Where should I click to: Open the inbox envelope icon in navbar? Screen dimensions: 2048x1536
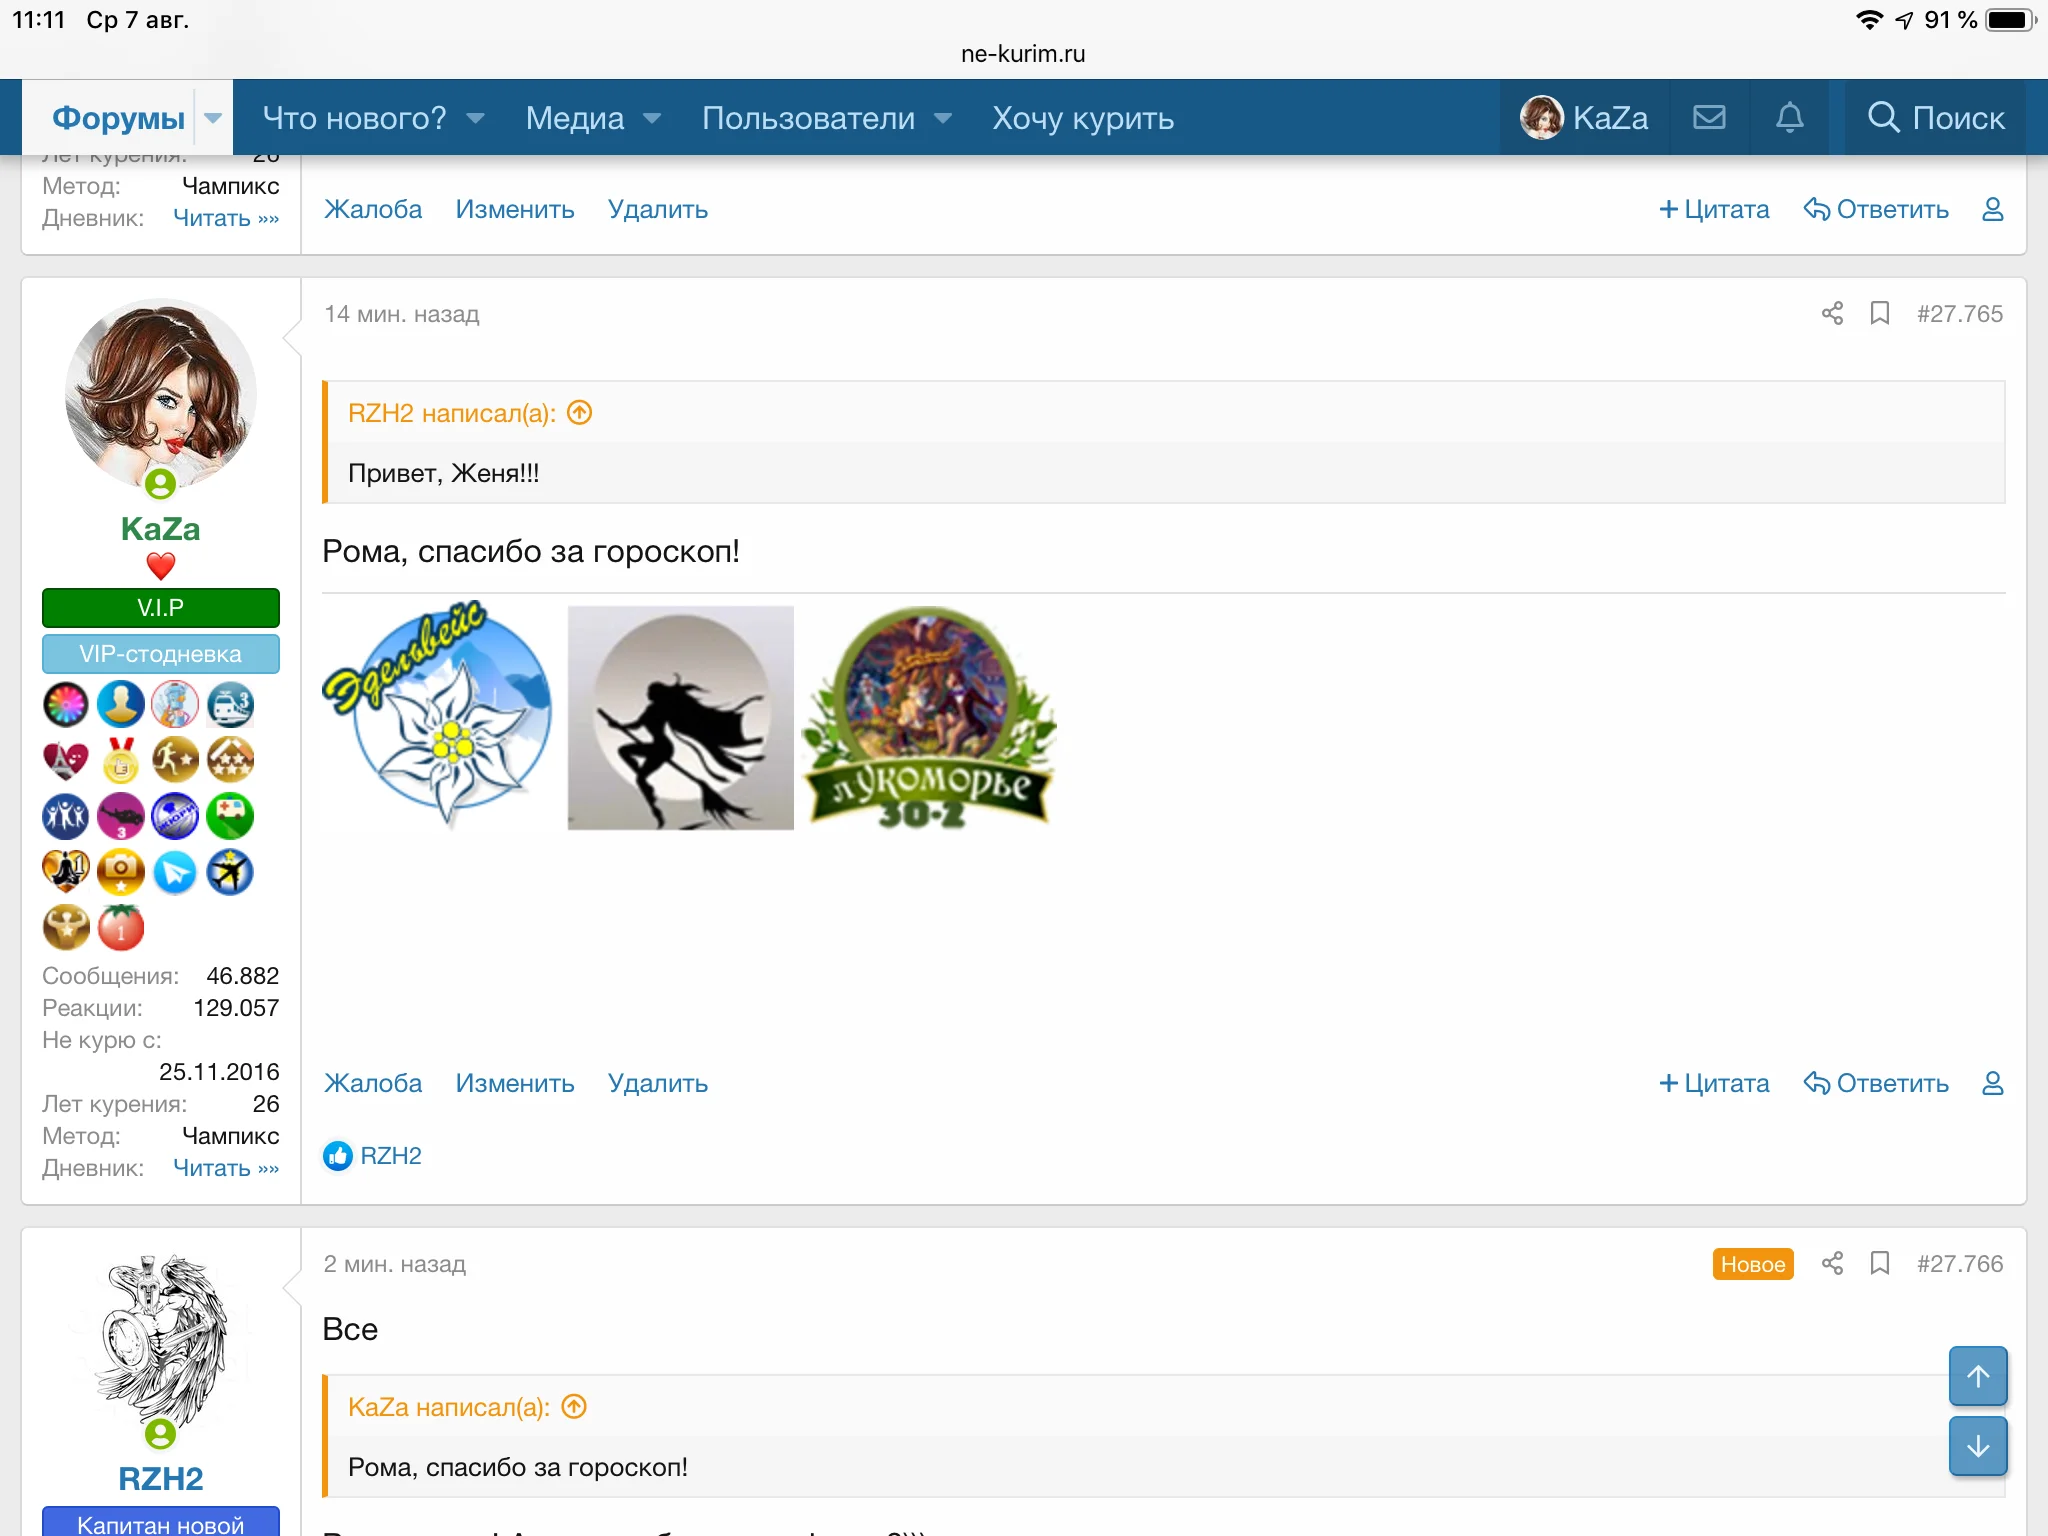point(1709,118)
